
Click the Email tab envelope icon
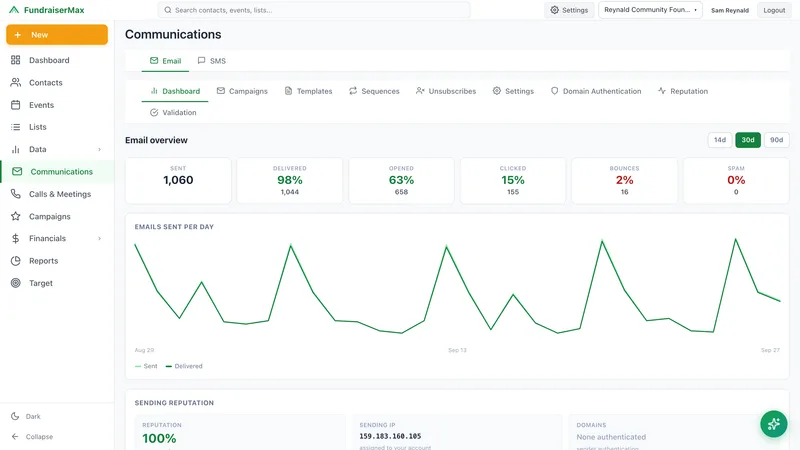[x=154, y=60]
